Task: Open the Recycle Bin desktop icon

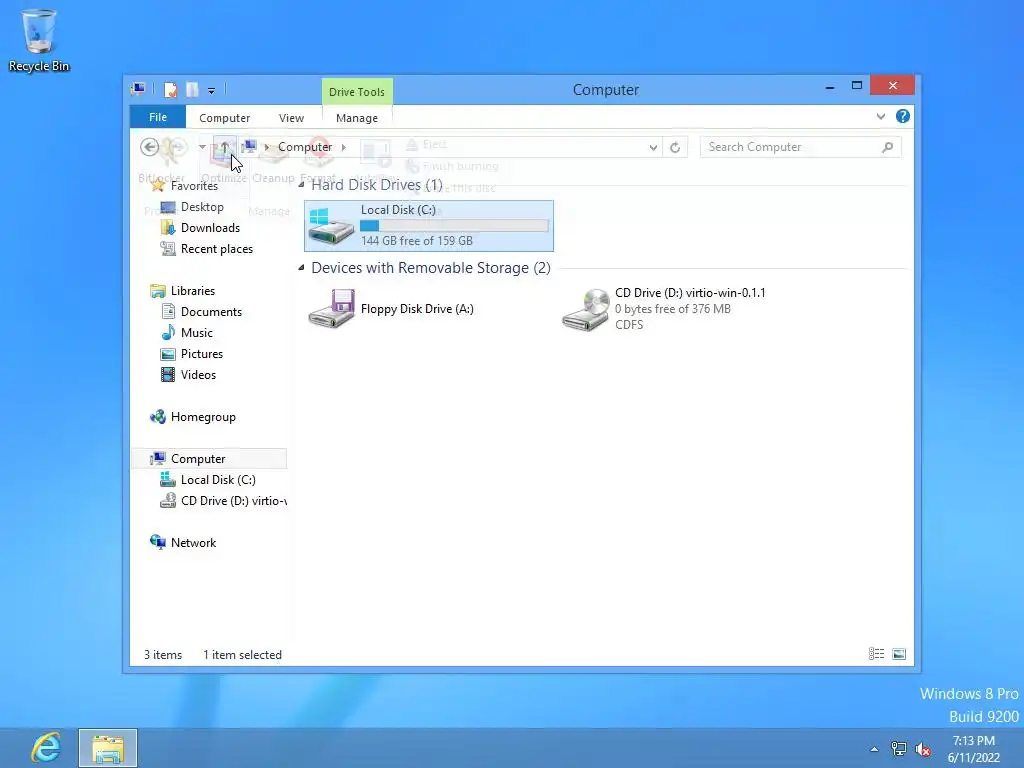Action: (39, 40)
